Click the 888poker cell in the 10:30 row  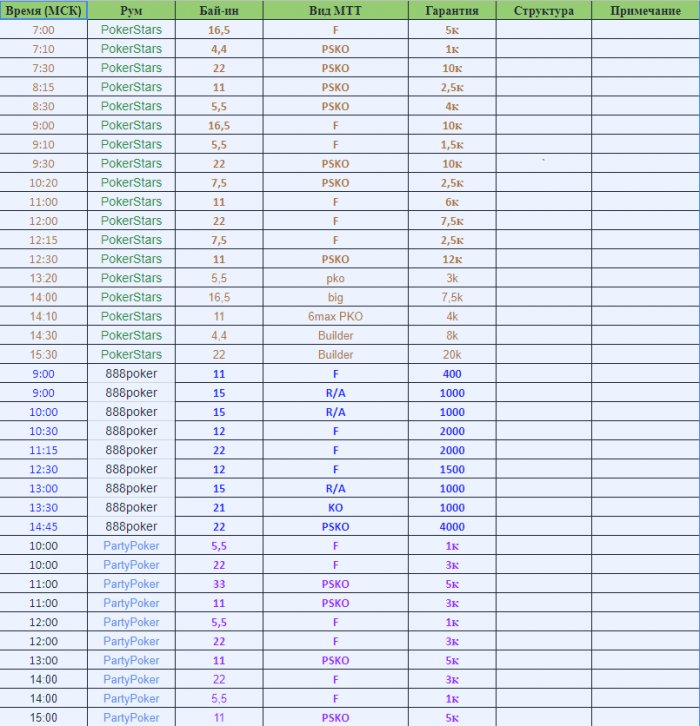click(131, 431)
